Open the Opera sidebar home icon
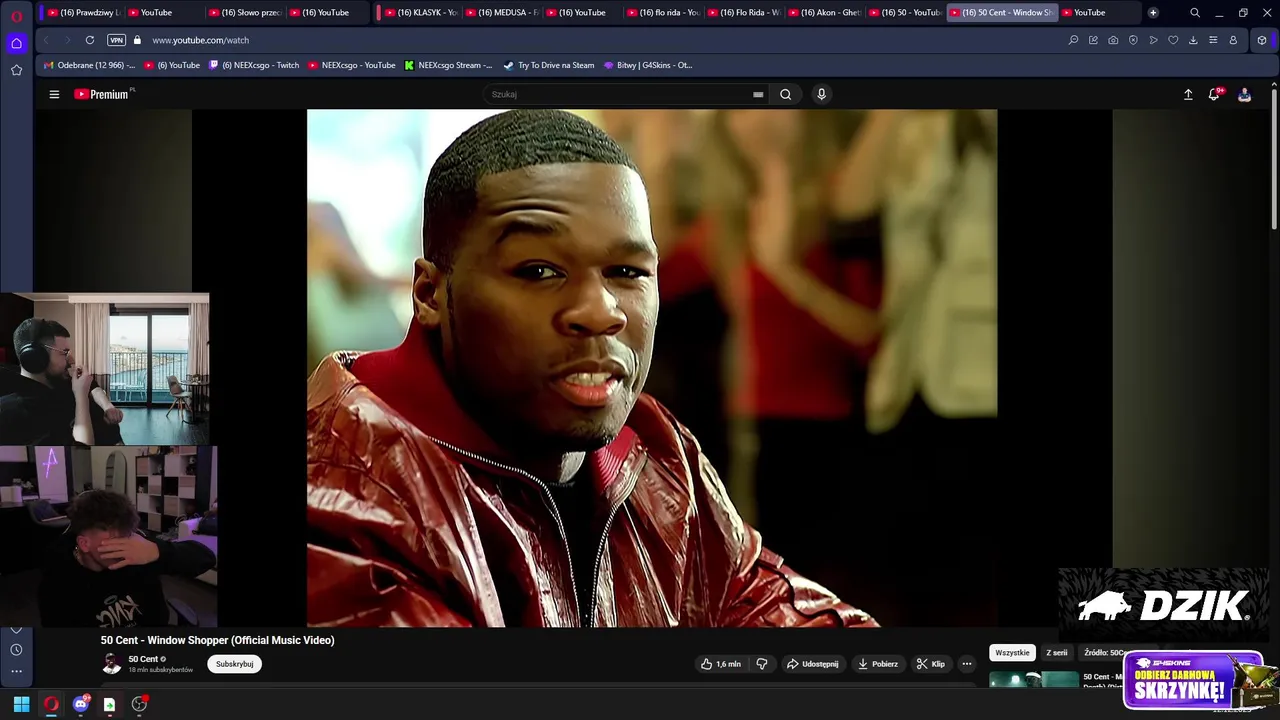The height and width of the screenshot is (720, 1280). tap(16, 43)
